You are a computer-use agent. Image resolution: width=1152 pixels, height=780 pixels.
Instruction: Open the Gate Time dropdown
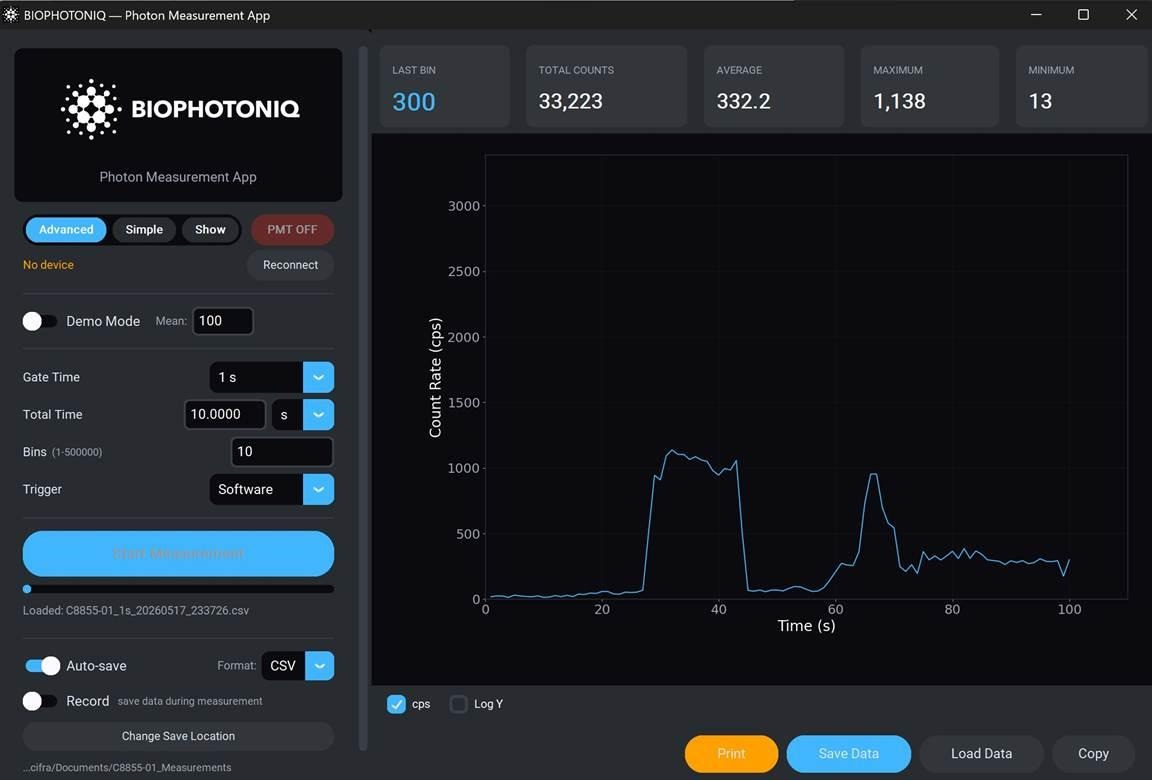click(272, 378)
